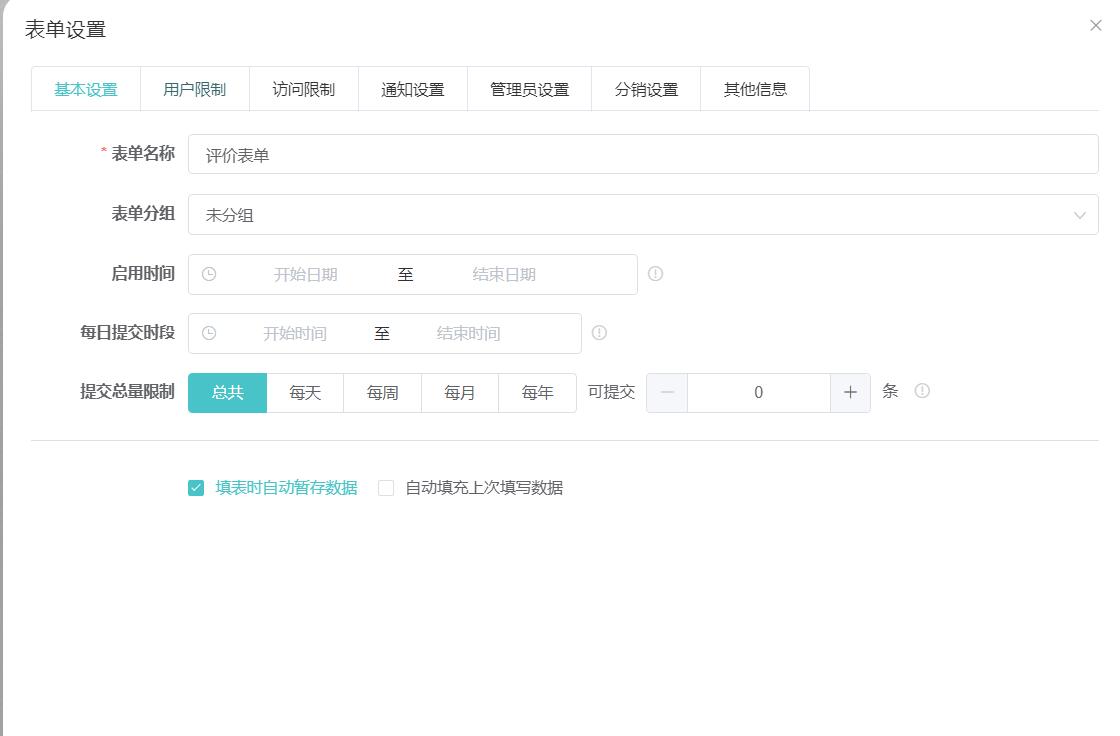Increase submission count with plus button
Viewport: 1120px width, 736px height.
(850, 392)
